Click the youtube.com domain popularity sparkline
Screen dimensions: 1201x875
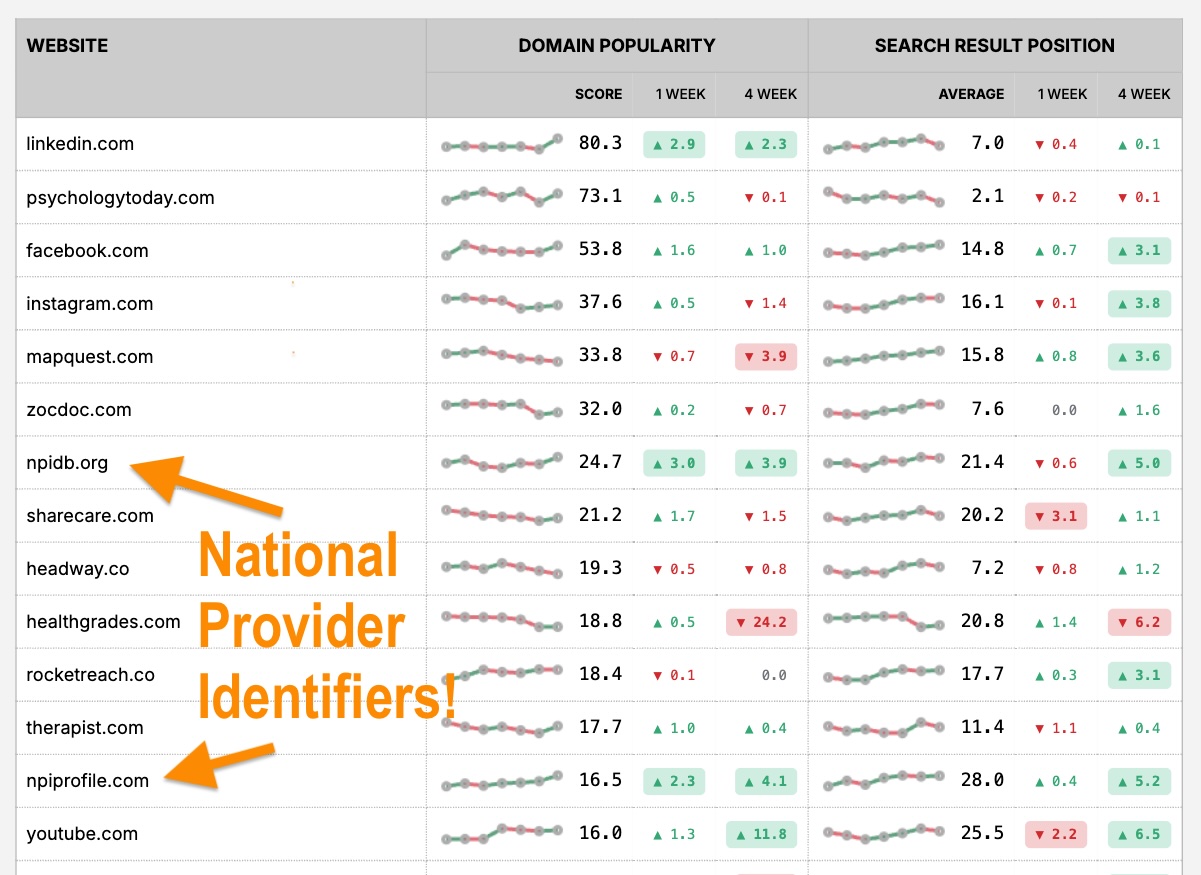[x=501, y=834]
